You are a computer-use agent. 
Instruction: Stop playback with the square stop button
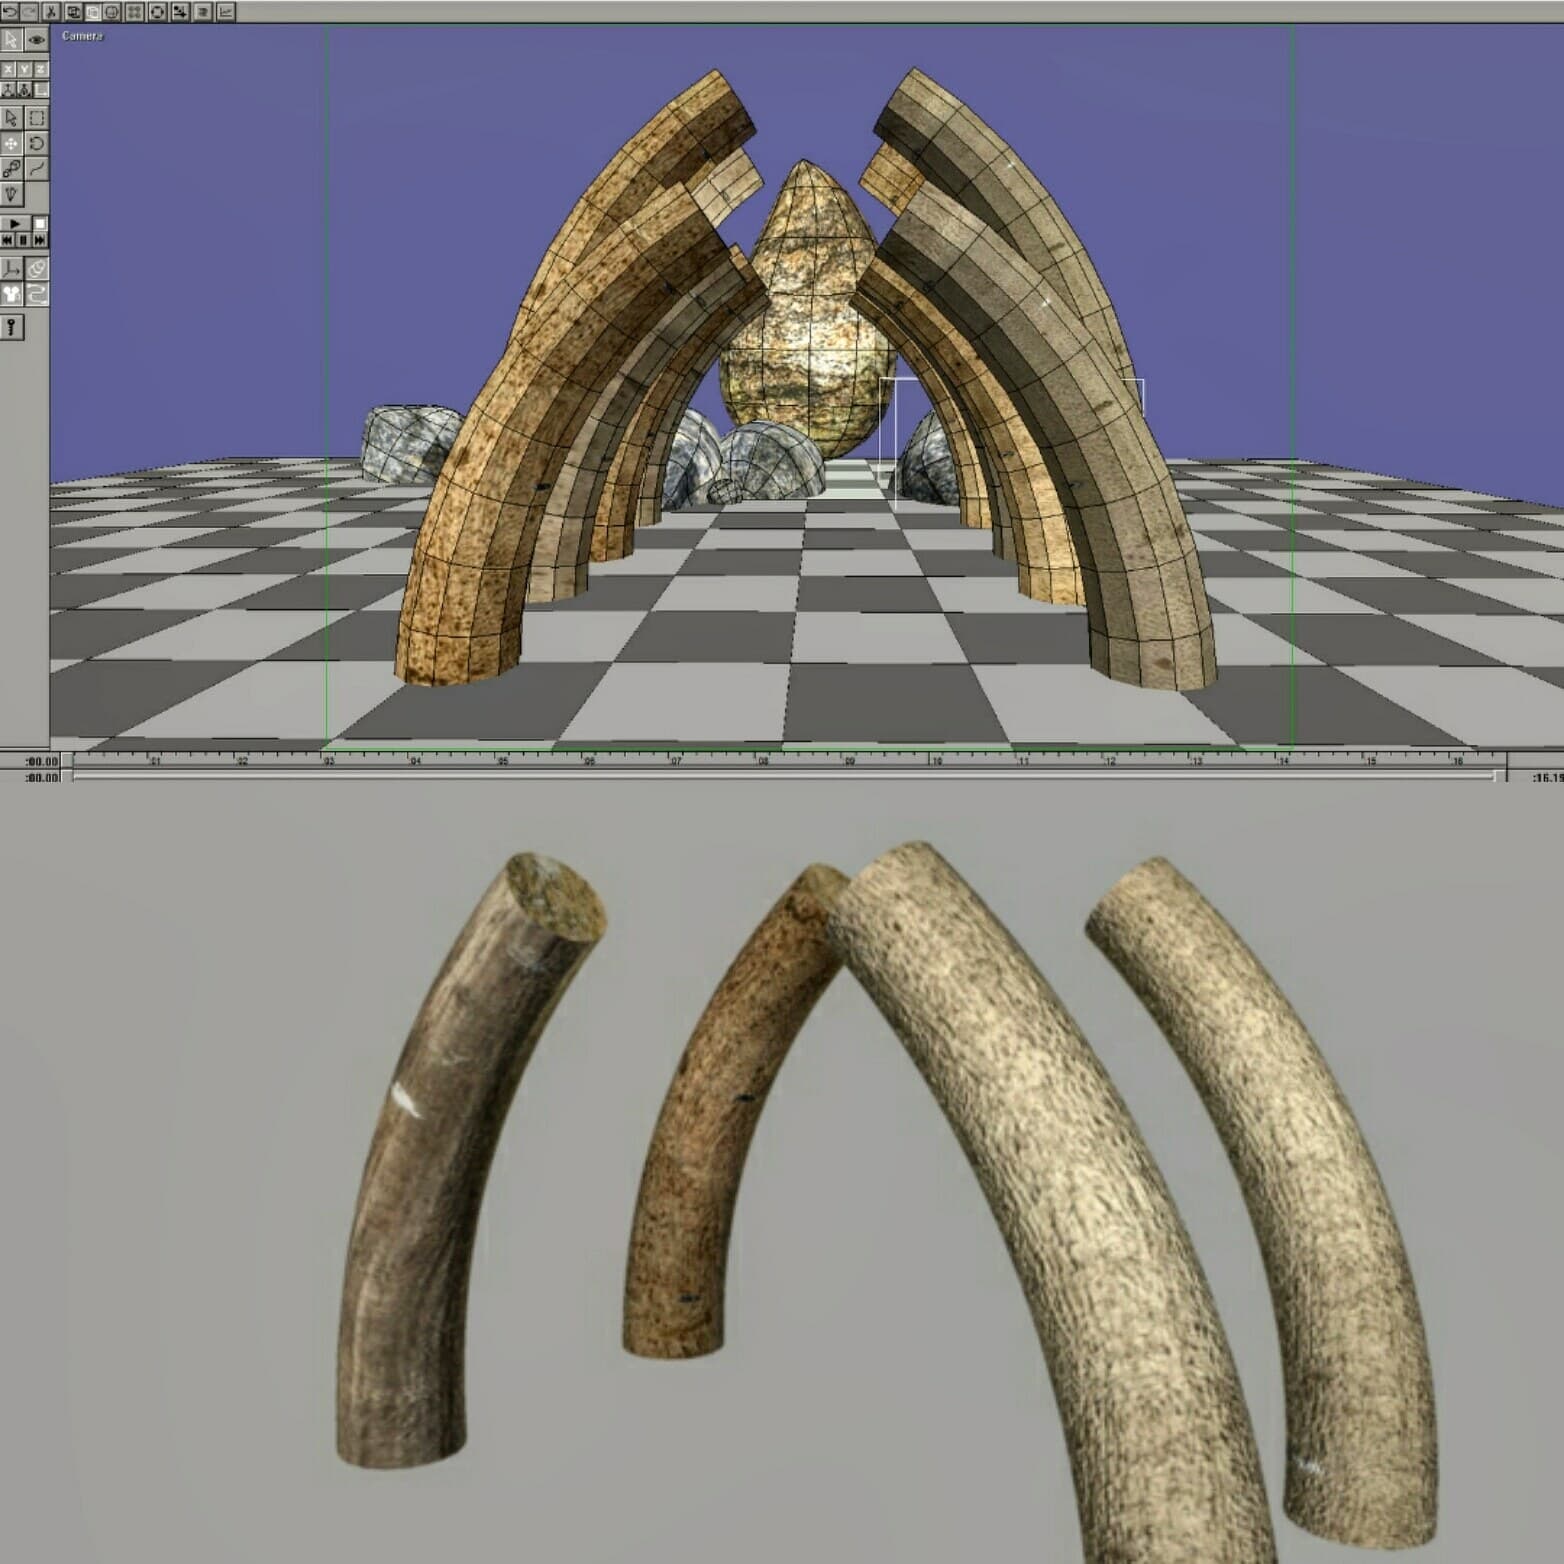point(40,223)
